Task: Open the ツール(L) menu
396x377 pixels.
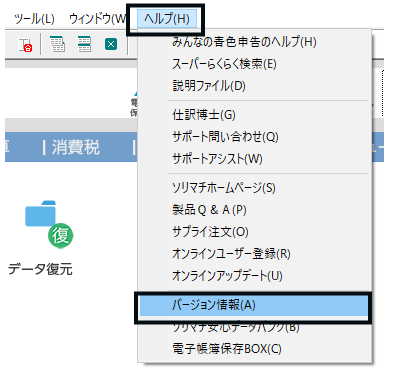Action: pos(34,19)
